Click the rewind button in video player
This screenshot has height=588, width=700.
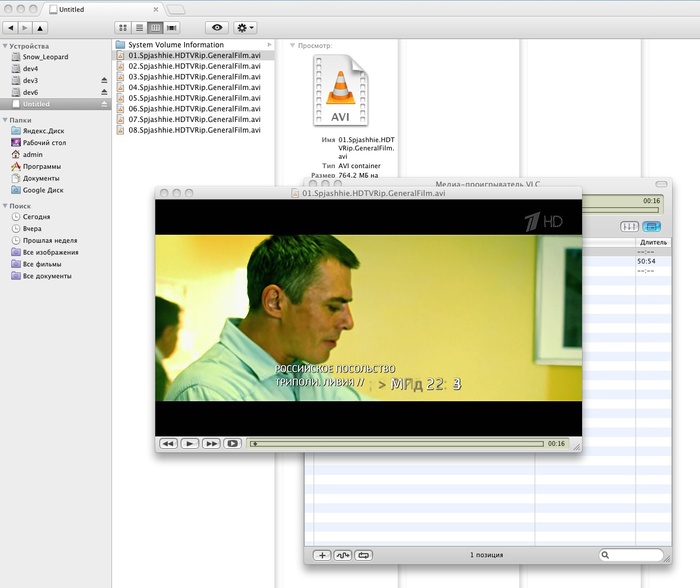coord(168,443)
